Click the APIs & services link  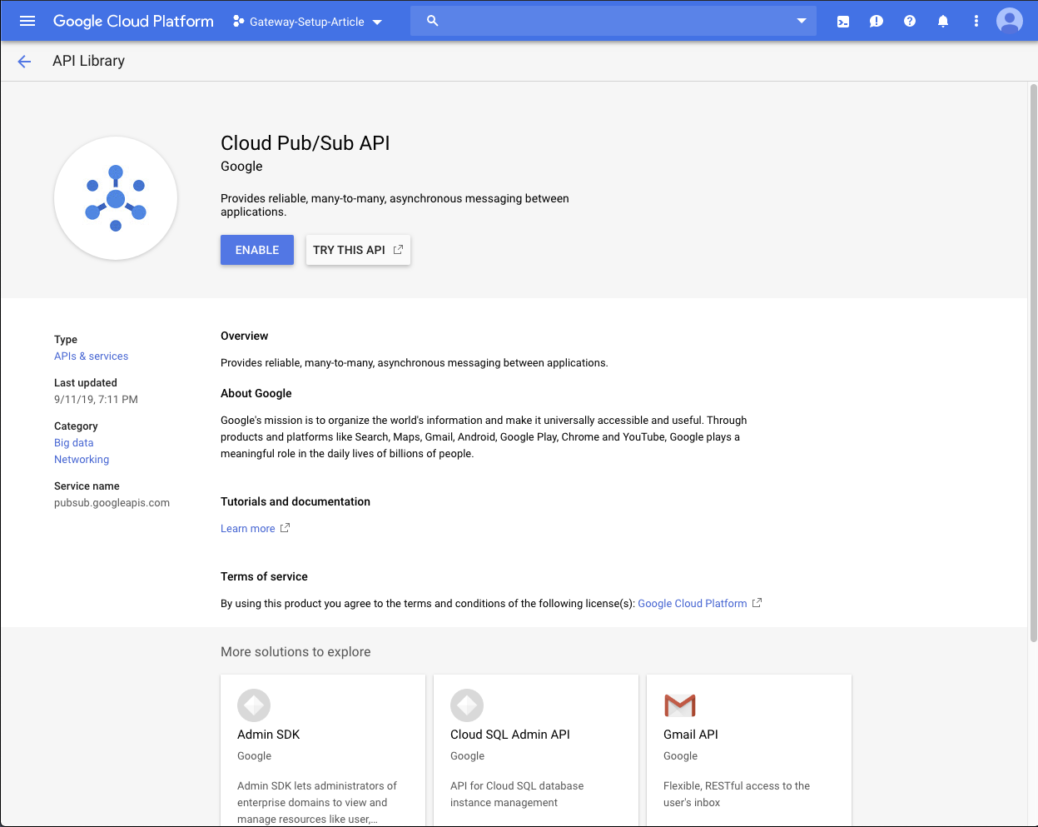pos(91,355)
